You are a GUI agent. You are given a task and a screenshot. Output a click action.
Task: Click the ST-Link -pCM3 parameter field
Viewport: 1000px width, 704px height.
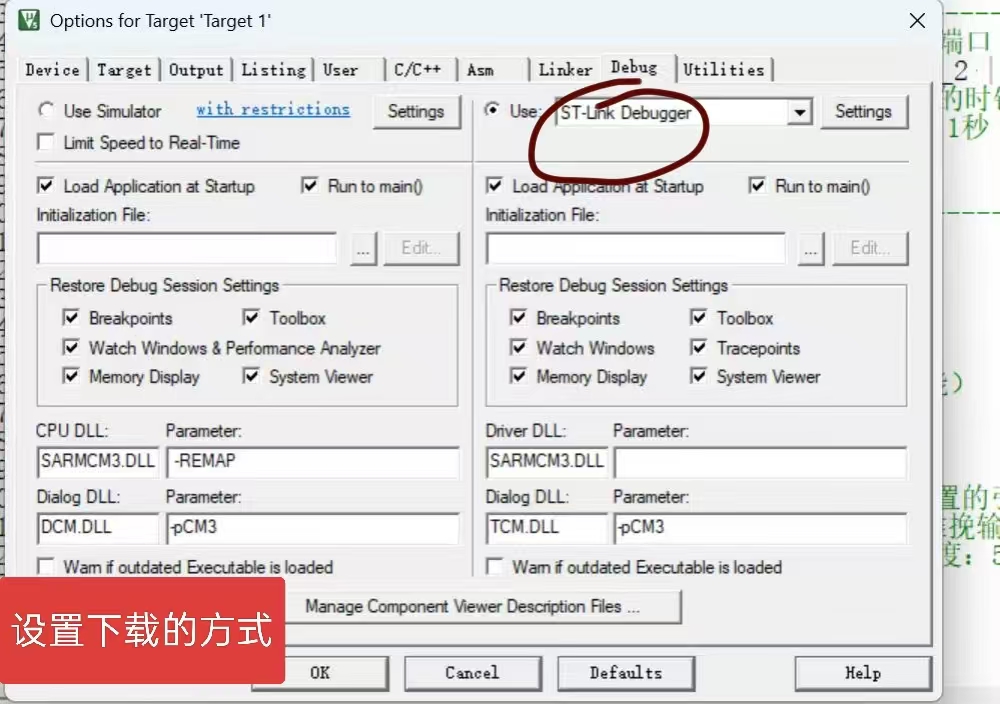point(760,528)
